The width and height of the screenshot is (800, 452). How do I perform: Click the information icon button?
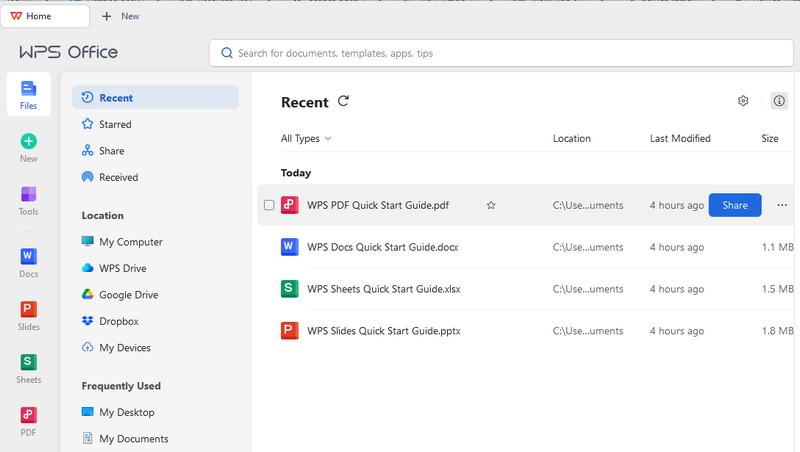point(779,101)
